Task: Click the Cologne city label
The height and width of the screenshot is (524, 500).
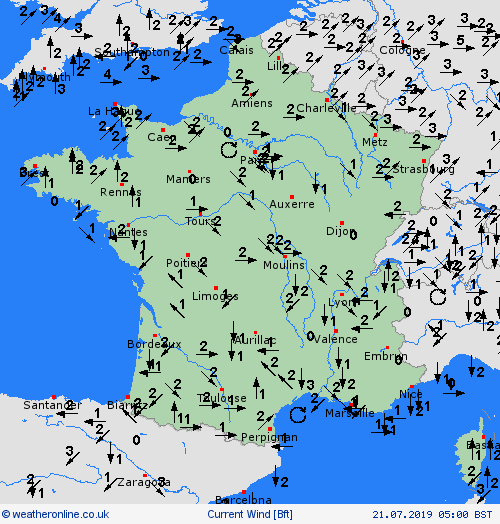Action: point(402,50)
